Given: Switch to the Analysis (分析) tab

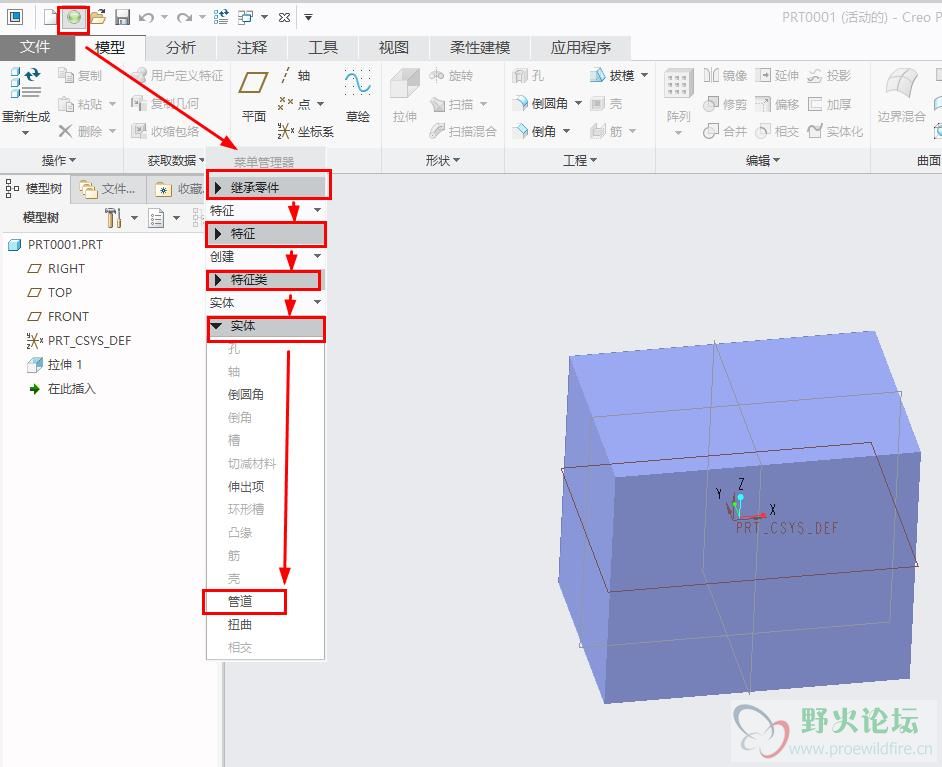Looking at the screenshot, I should coord(181,47).
